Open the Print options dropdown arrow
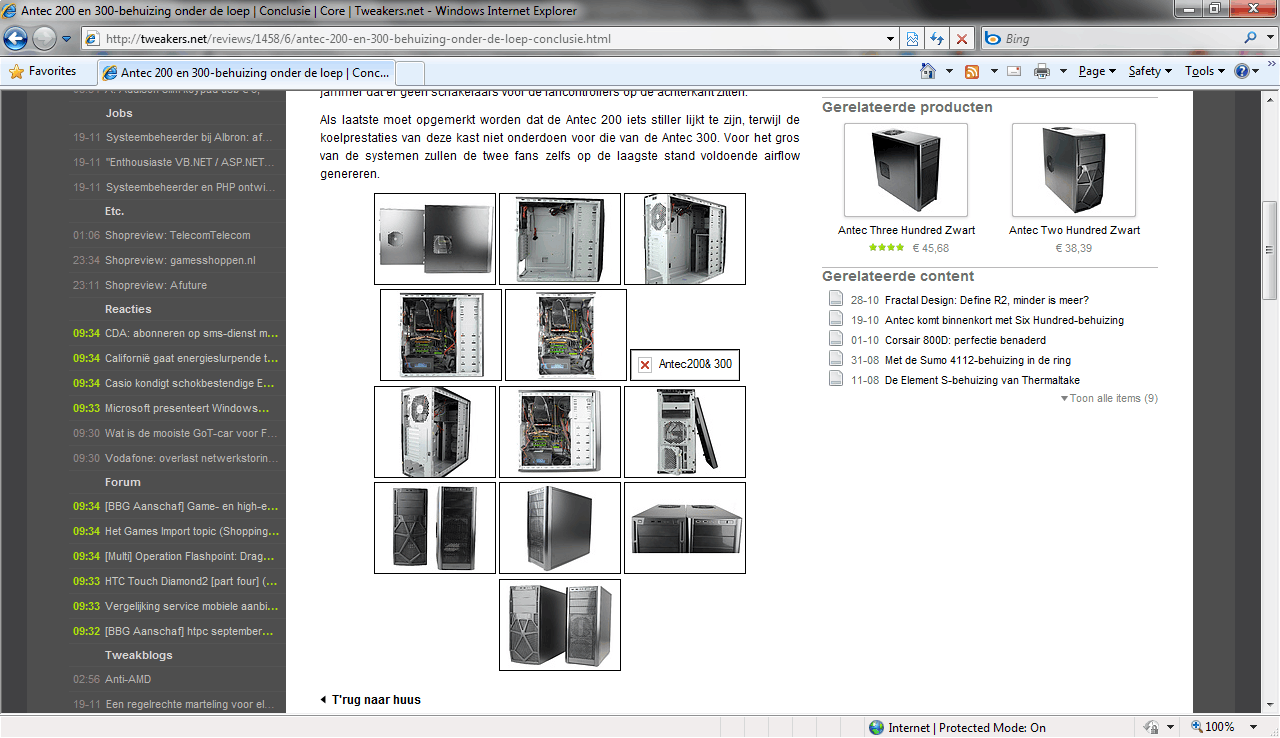 click(1063, 71)
